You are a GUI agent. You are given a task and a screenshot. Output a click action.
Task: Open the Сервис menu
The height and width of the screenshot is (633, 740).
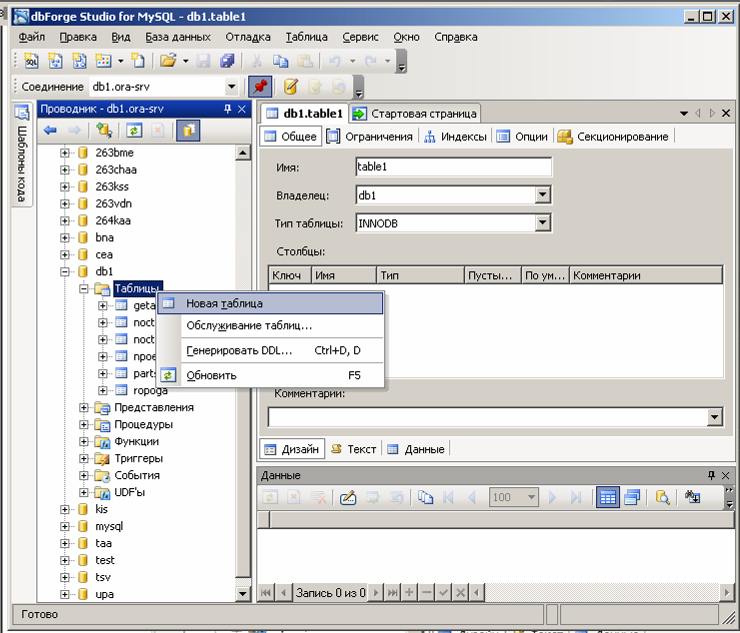pos(361,37)
